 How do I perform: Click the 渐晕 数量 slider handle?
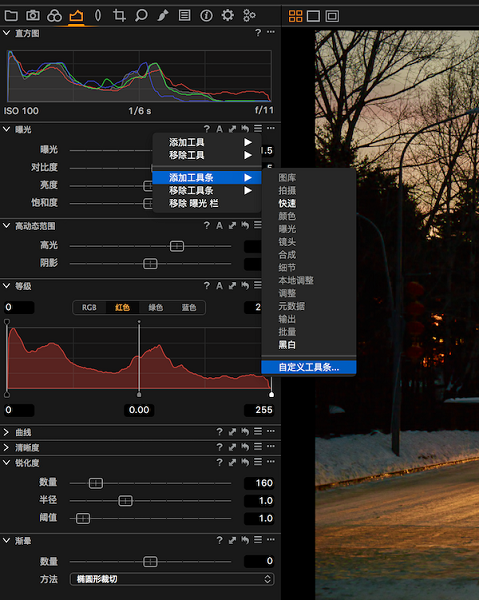(x=150, y=562)
